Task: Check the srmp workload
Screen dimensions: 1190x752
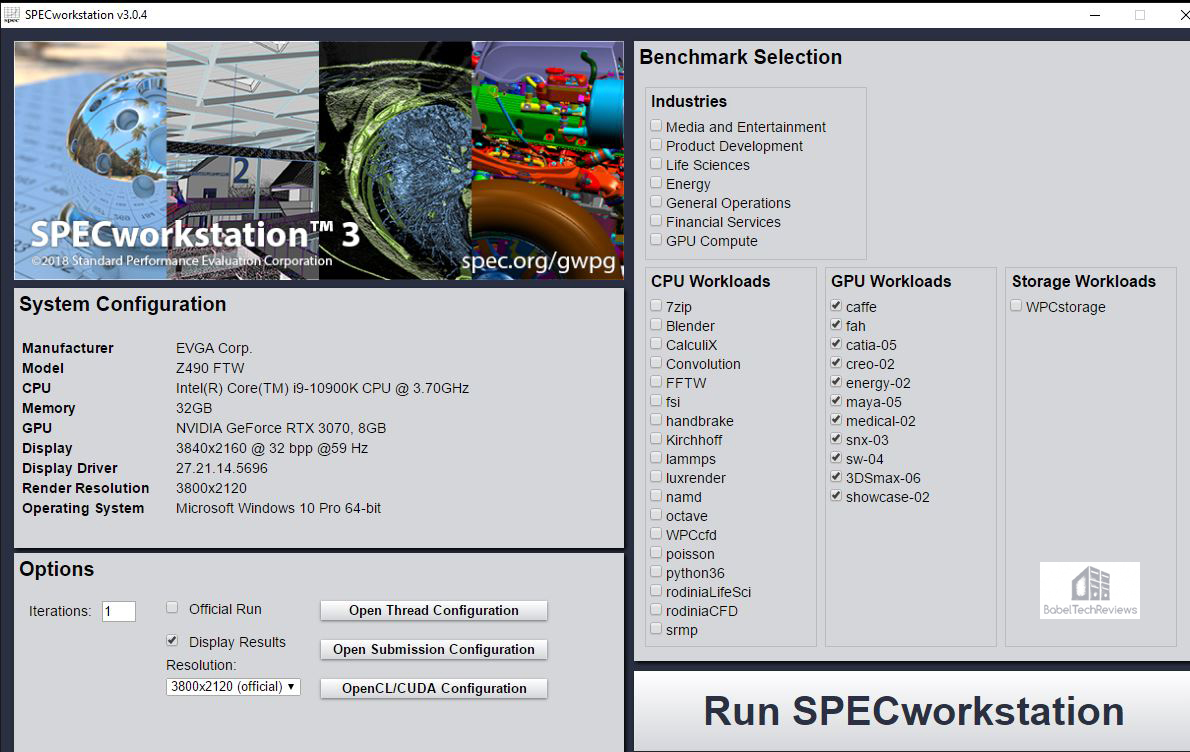Action: pyautogui.click(x=656, y=628)
